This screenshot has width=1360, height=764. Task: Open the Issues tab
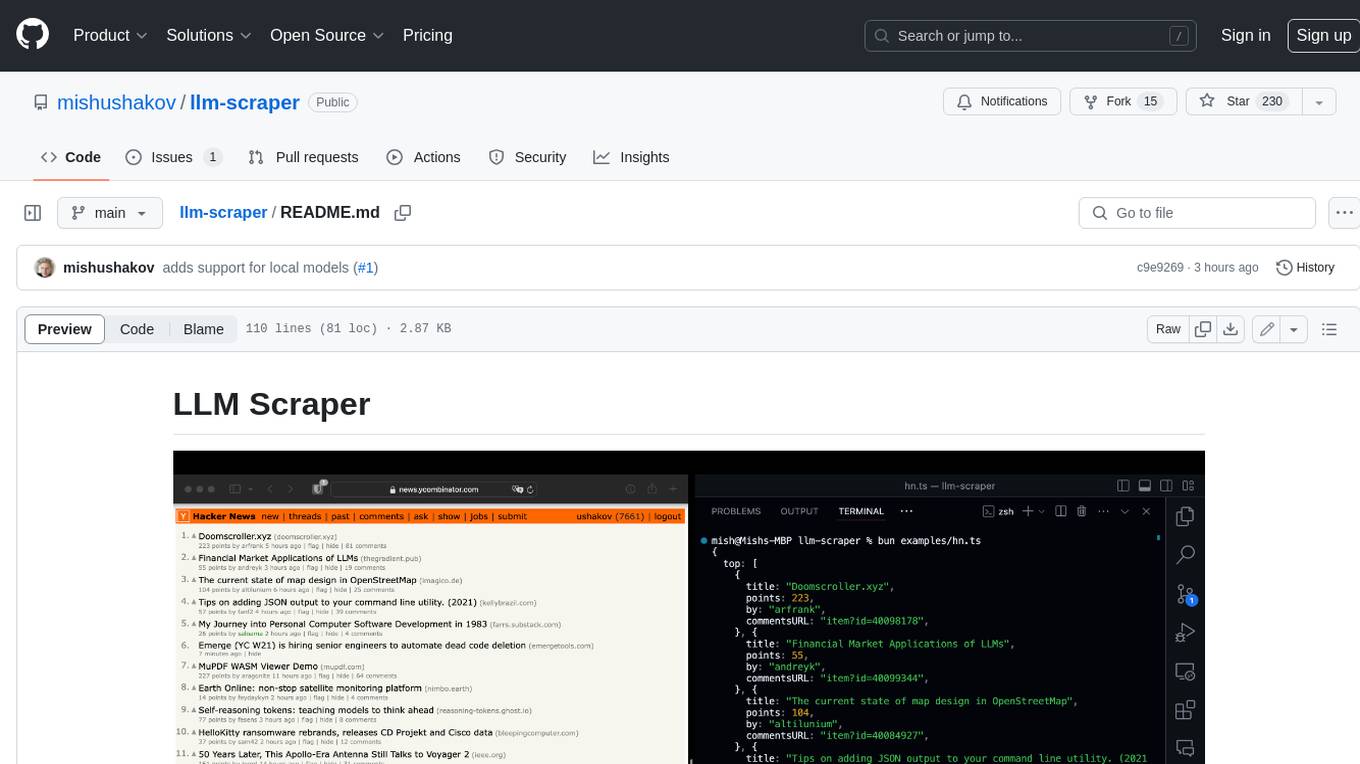(174, 157)
